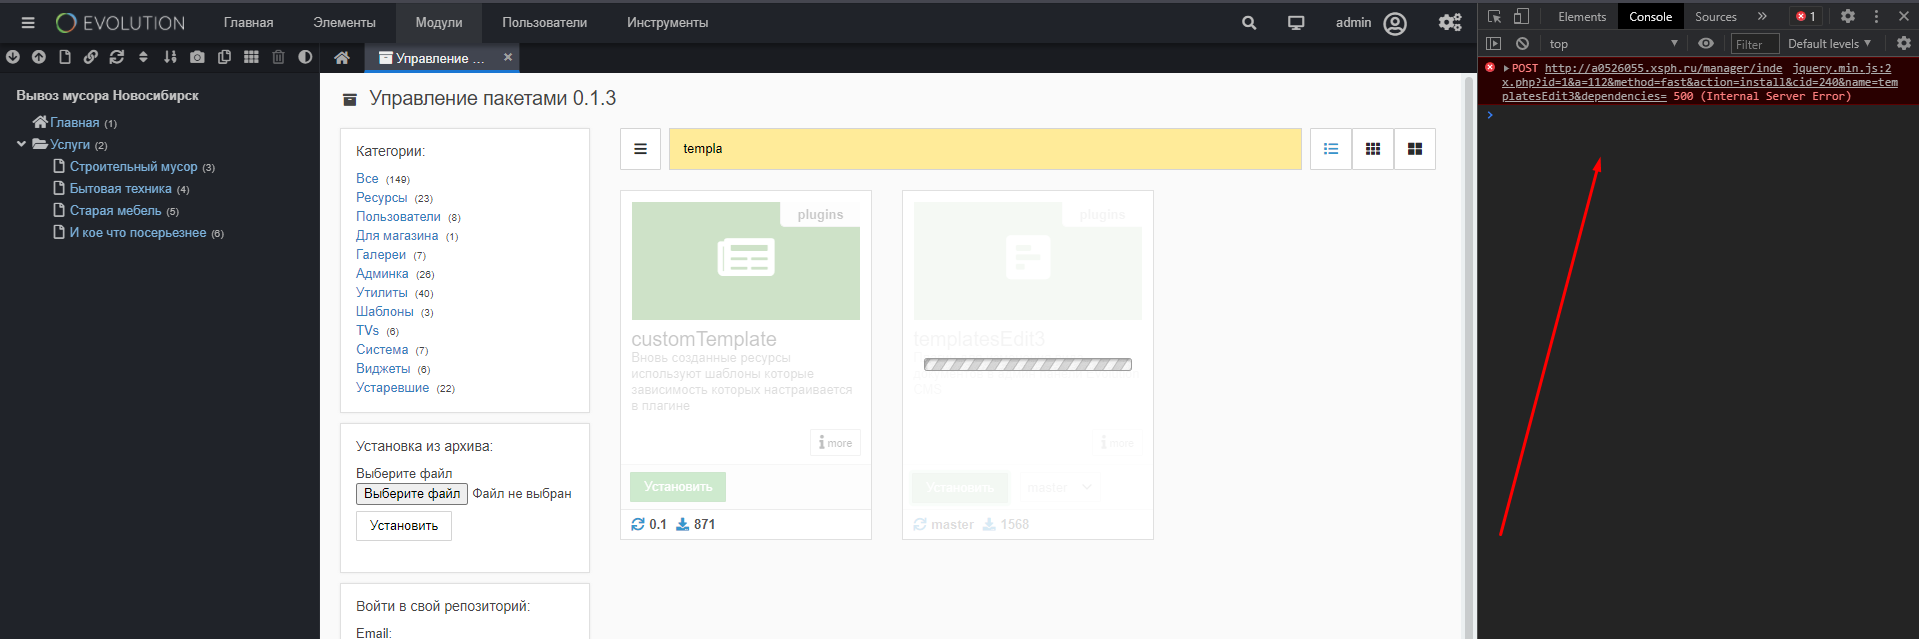
Task: Select the Шаблоны category
Action: pos(385,311)
